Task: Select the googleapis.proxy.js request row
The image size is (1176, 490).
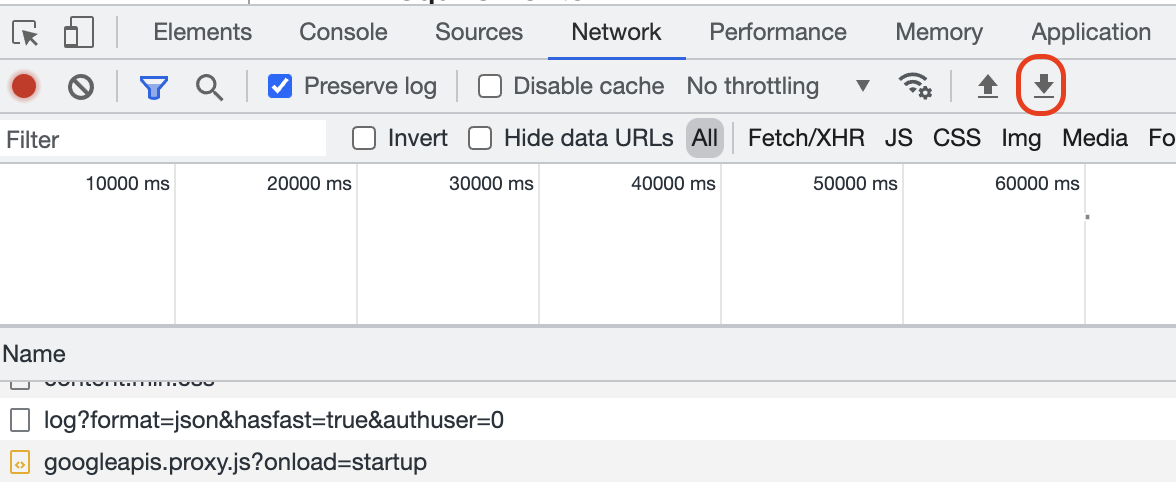Action: click(x=235, y=462)
